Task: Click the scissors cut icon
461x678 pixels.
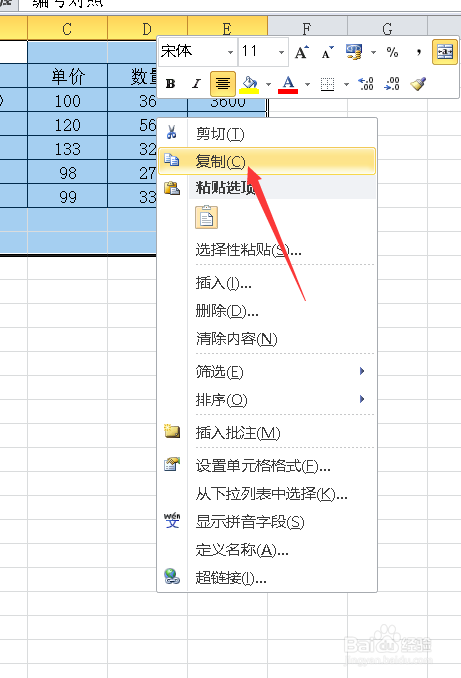Action: (172, 132)
